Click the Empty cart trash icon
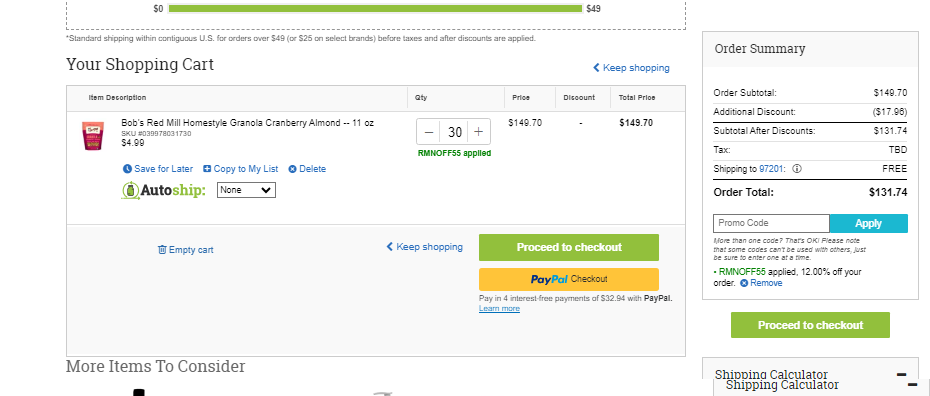 pyautogui.click(x=162, y=250)
